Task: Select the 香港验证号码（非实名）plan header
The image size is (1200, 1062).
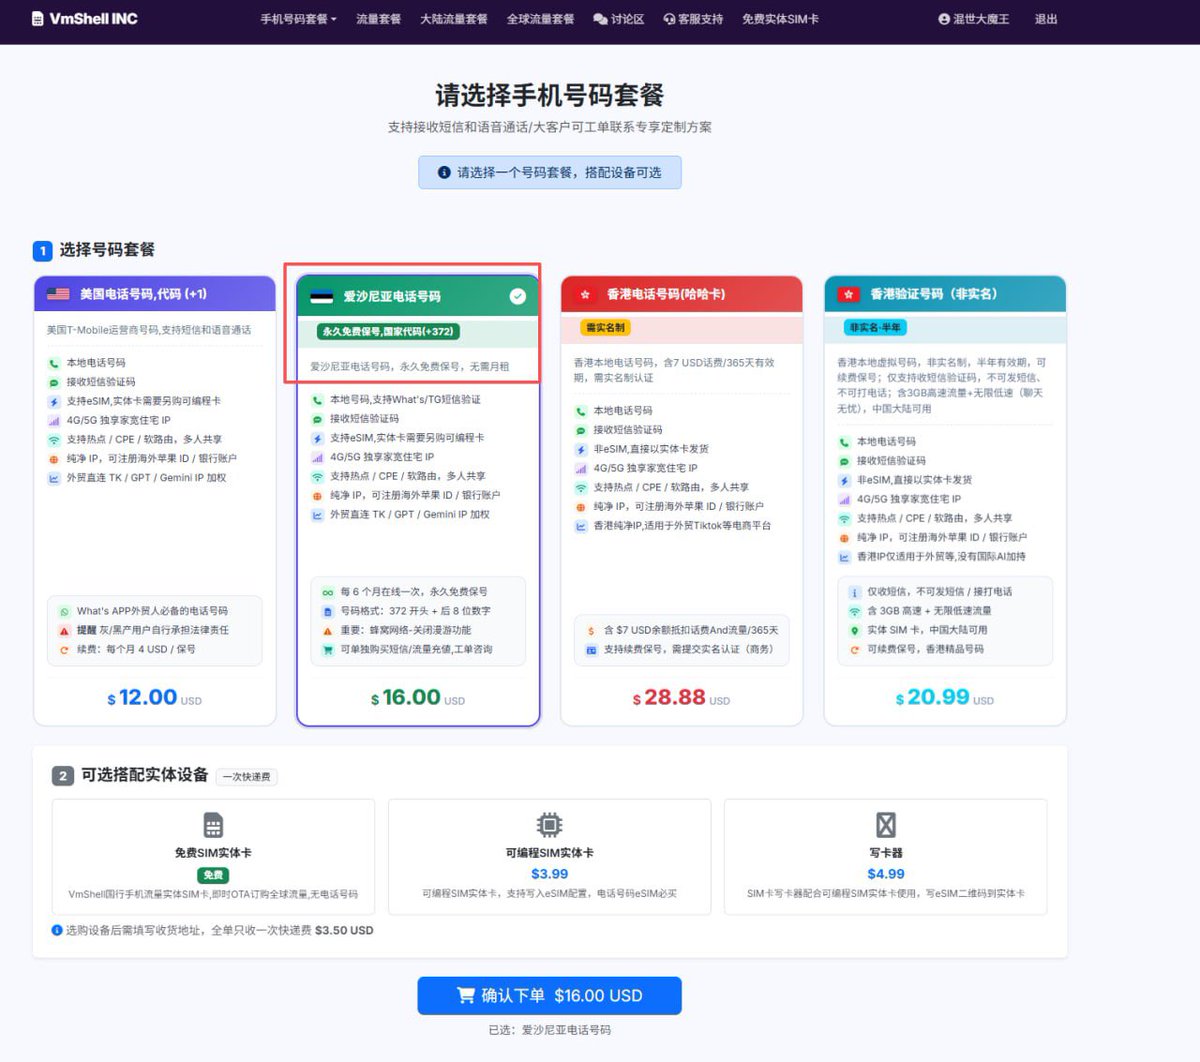Action: click(945, 294)
